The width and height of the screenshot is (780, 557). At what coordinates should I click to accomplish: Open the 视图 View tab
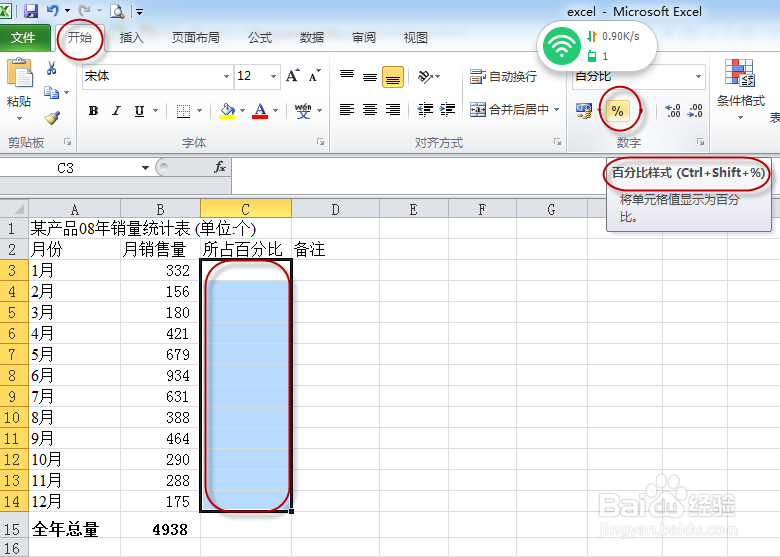pyautogui.click(x=415, y=37)
